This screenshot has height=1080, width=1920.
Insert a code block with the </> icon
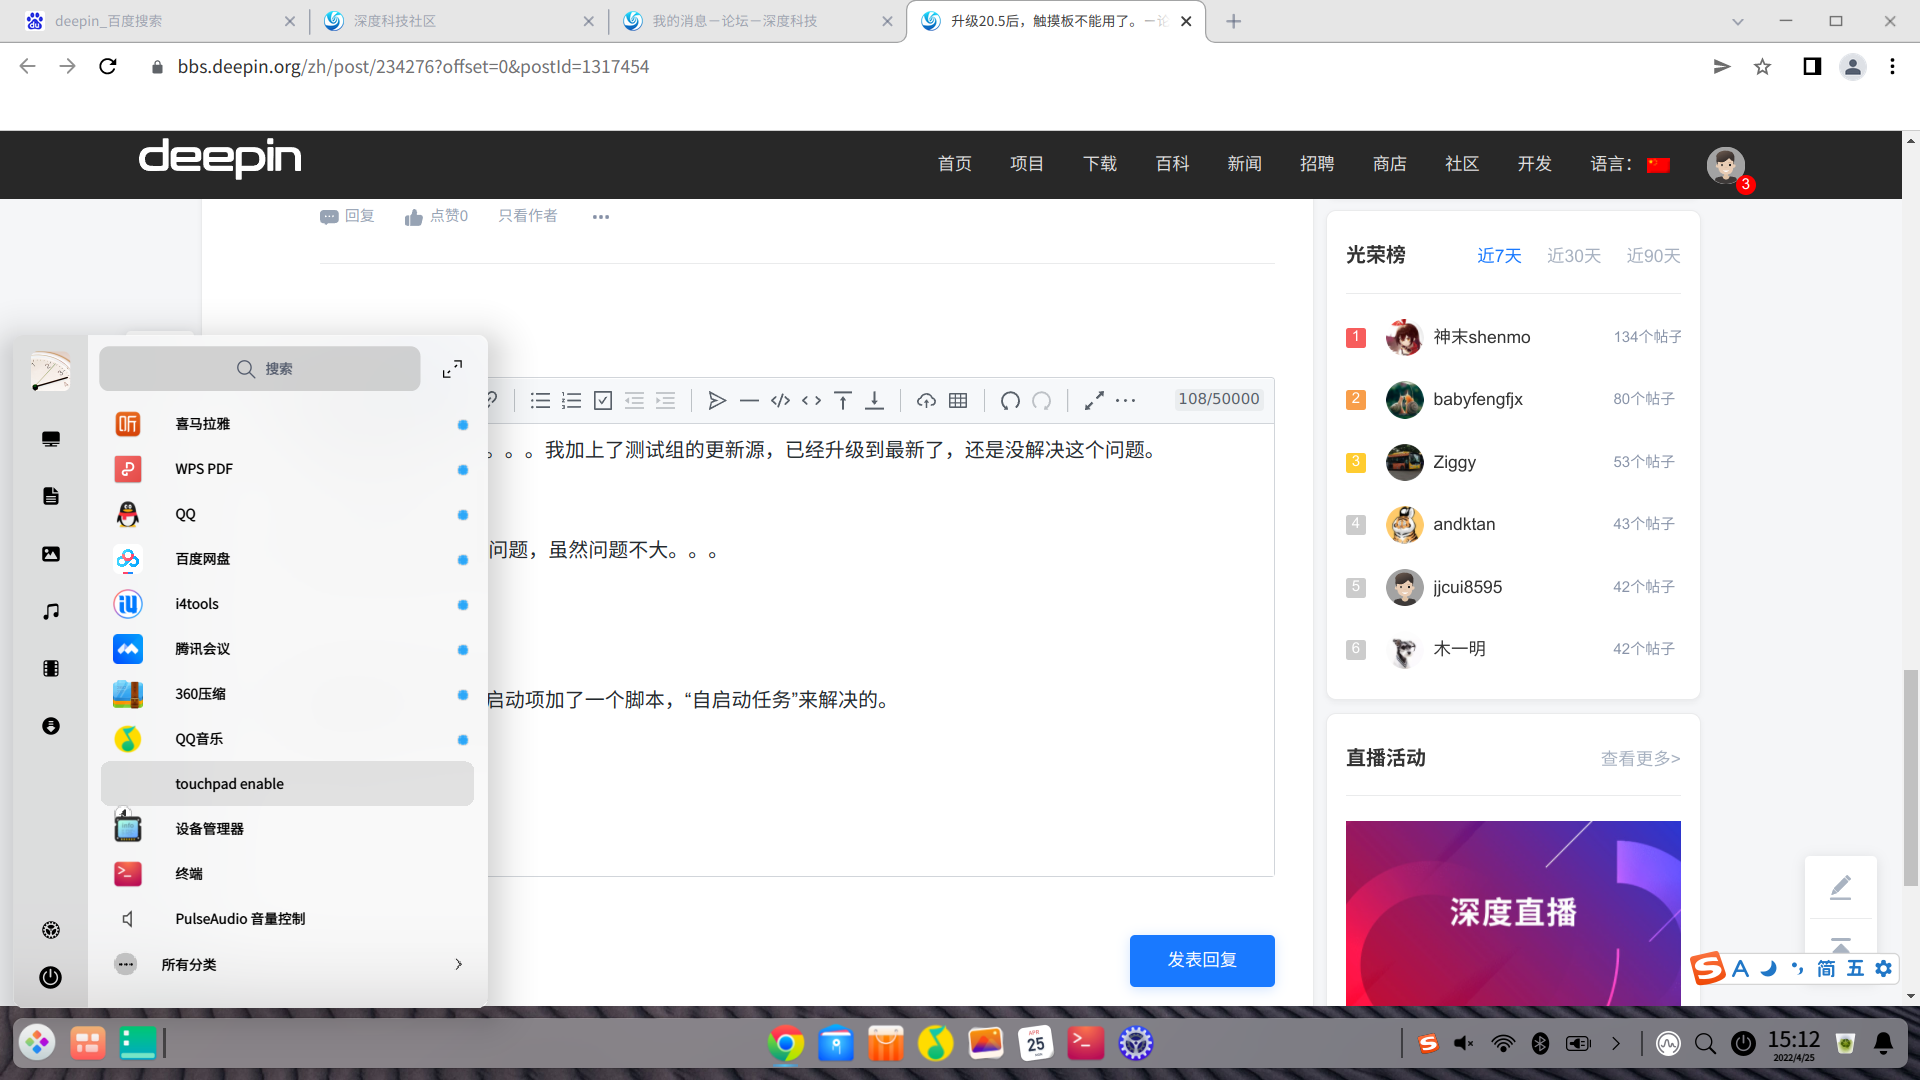(x=780, y=401)
